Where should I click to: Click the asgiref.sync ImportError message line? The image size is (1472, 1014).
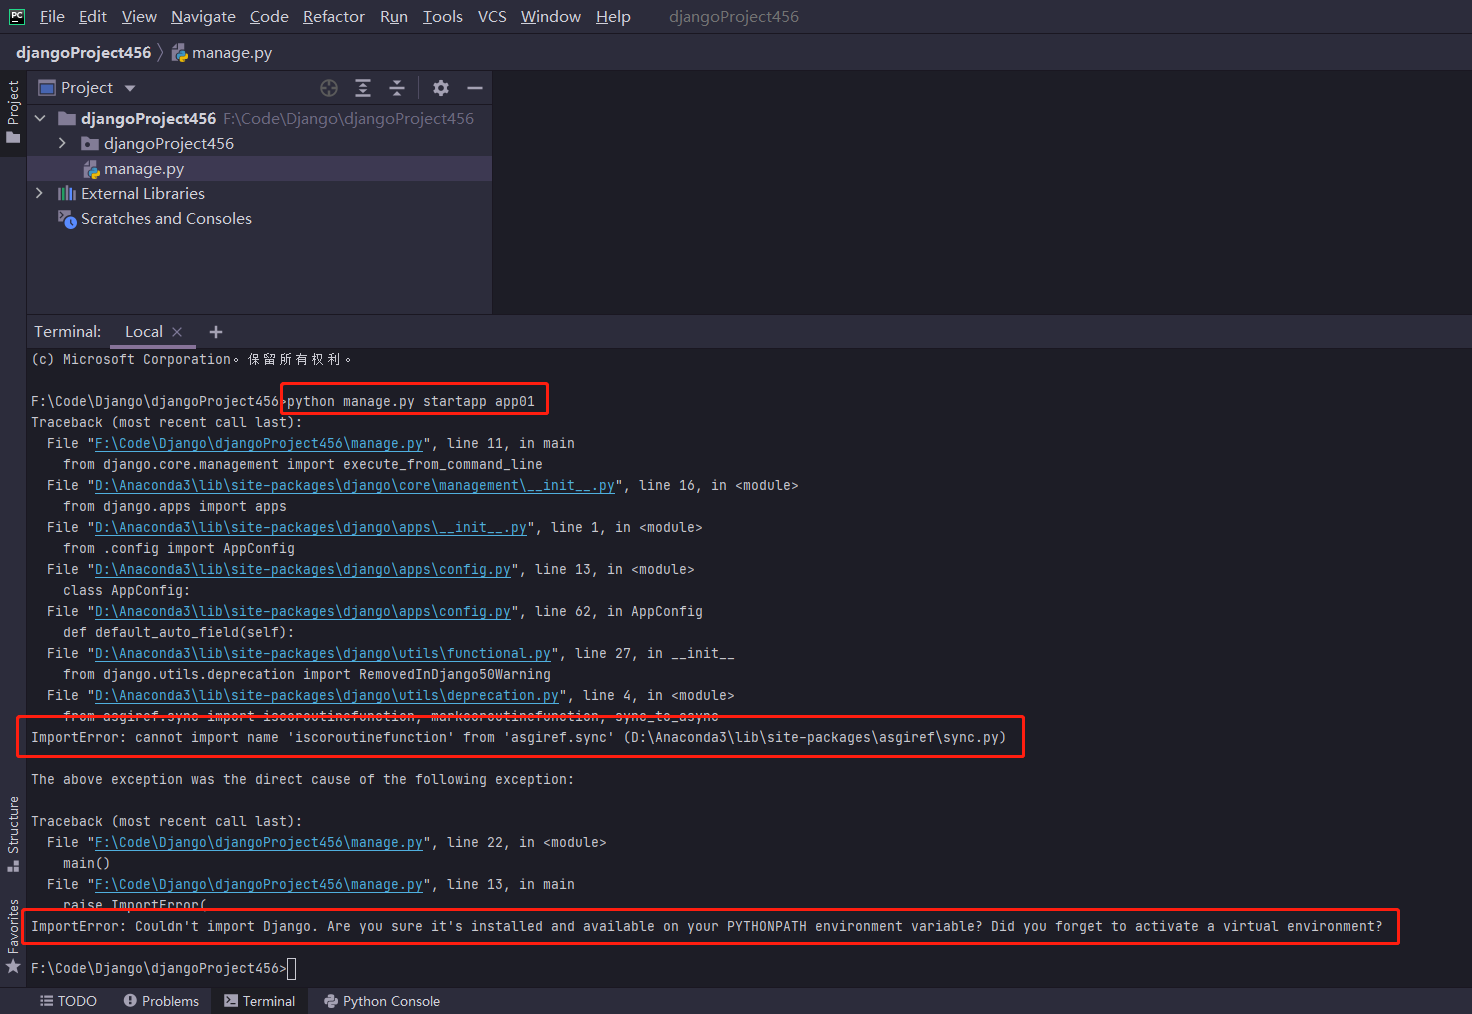click(518, 737)
